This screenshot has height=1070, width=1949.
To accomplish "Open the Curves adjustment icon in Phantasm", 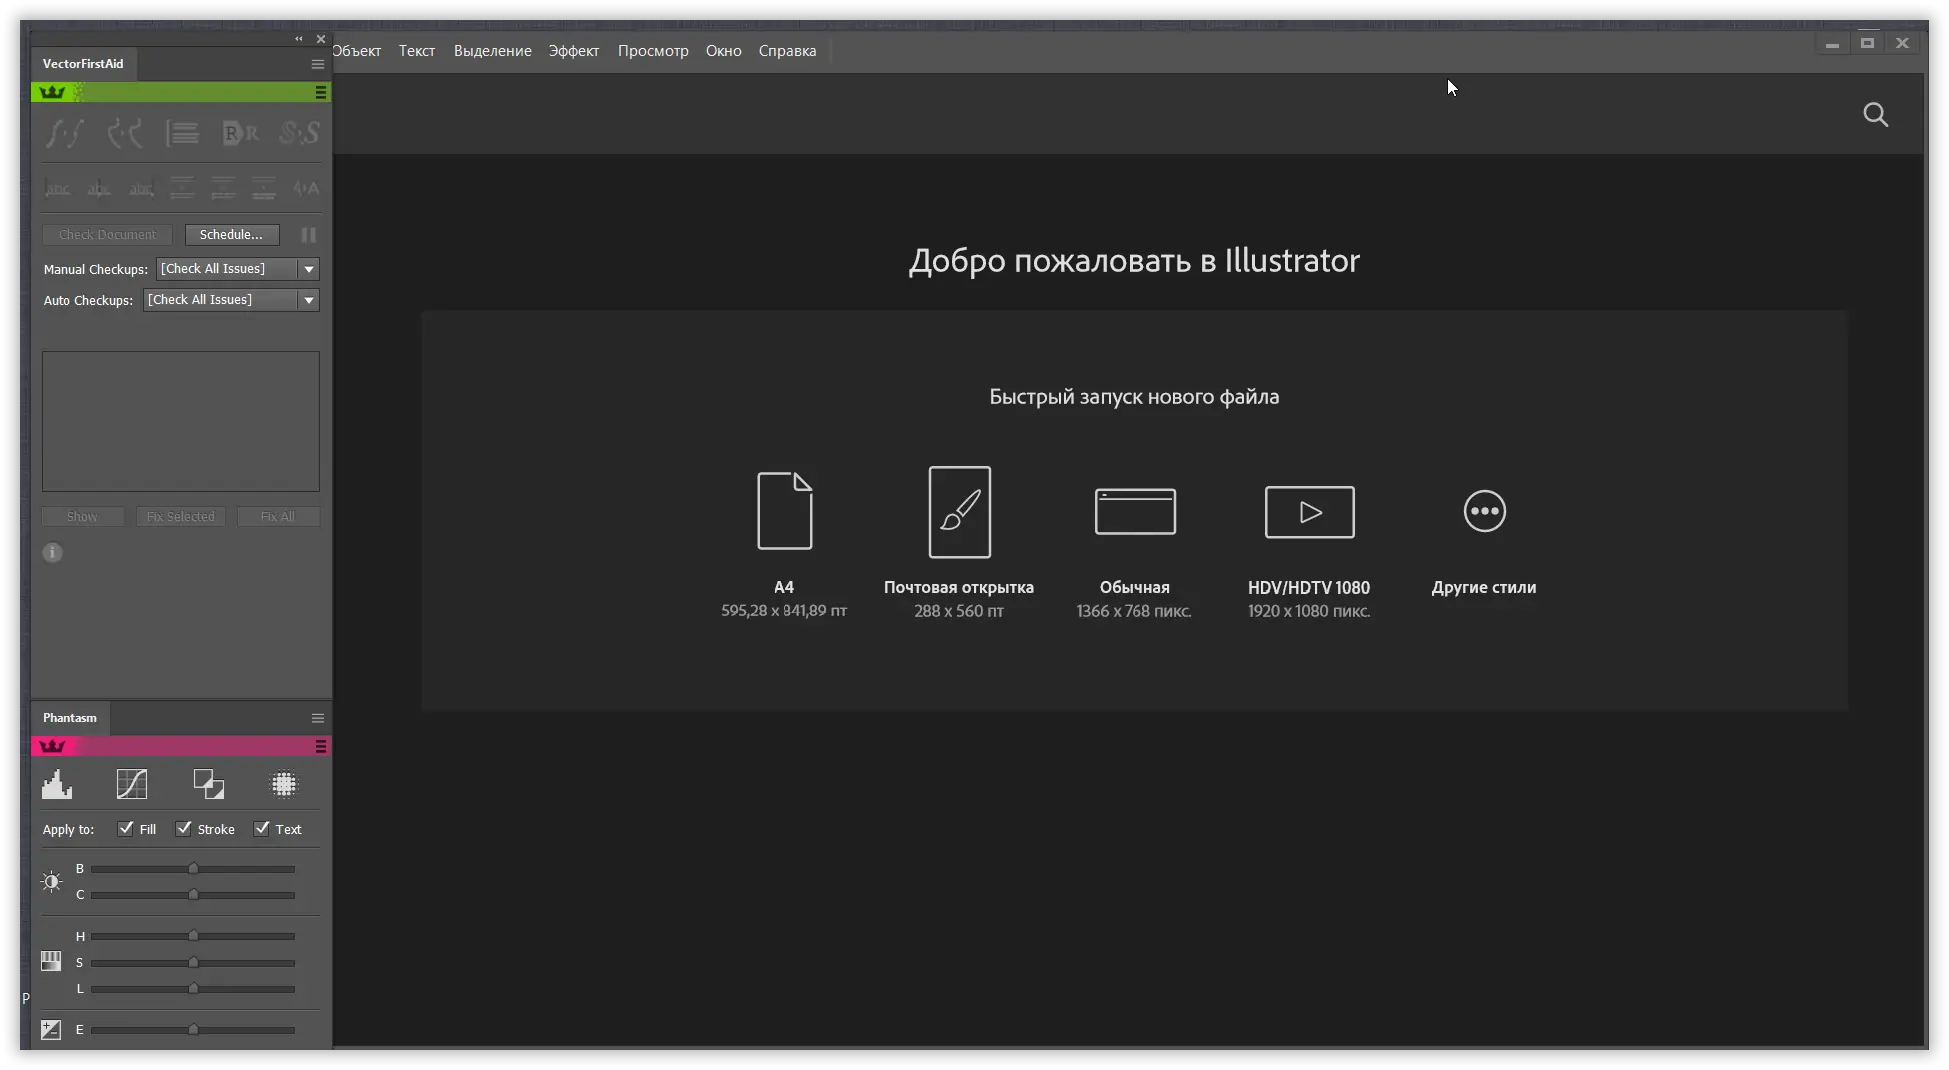I will click(x=132, y=784).
